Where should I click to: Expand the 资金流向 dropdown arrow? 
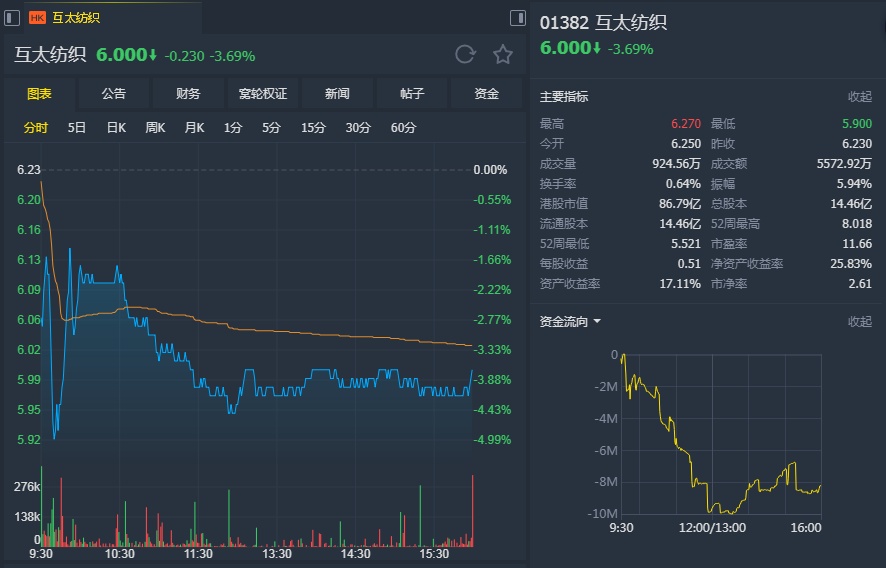click(597, 322)
